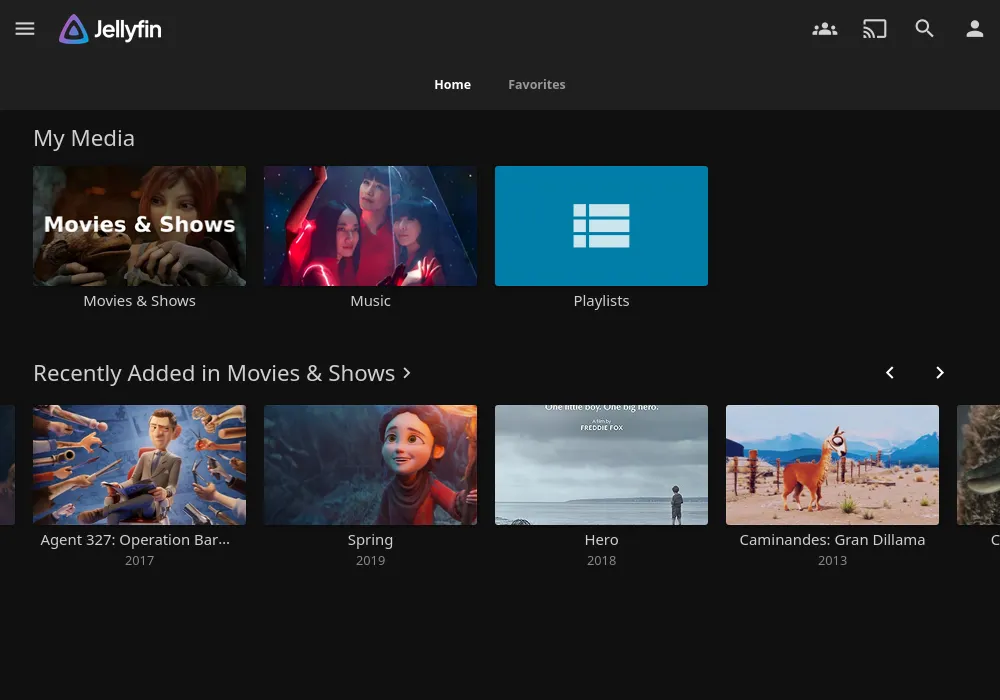
Task: Click the Hero movie title link
Action: tap(601, 540)
